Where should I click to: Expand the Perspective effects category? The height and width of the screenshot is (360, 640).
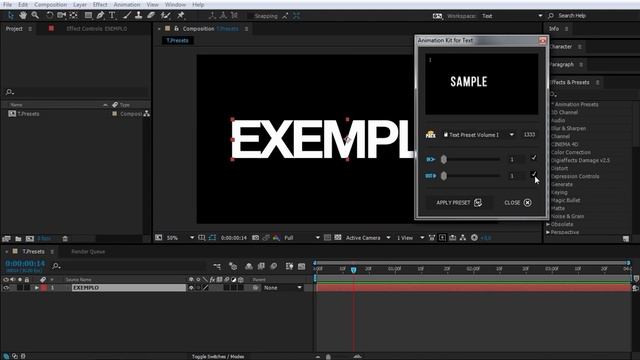click(548, 232)
